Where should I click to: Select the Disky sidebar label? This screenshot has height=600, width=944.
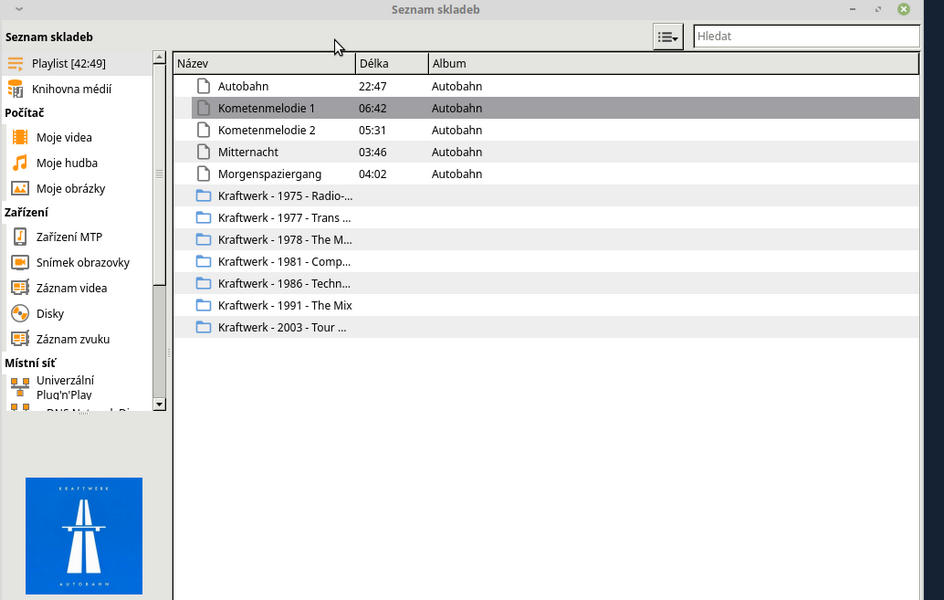coord(50,314)
